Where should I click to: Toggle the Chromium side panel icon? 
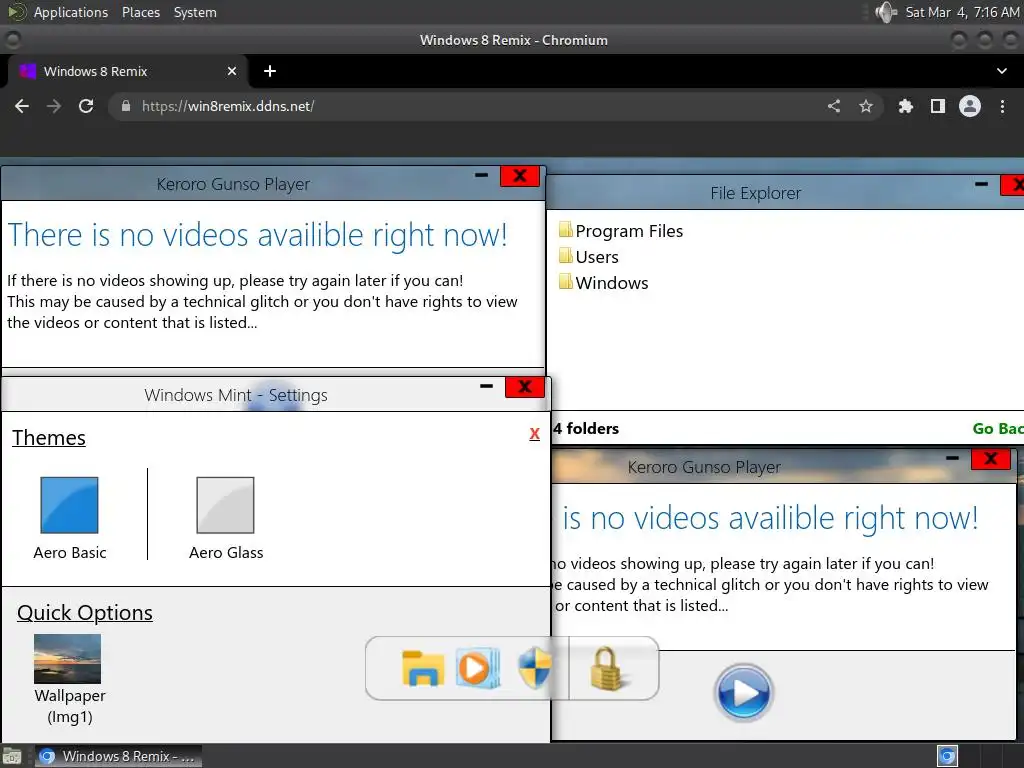pos(938,106)
